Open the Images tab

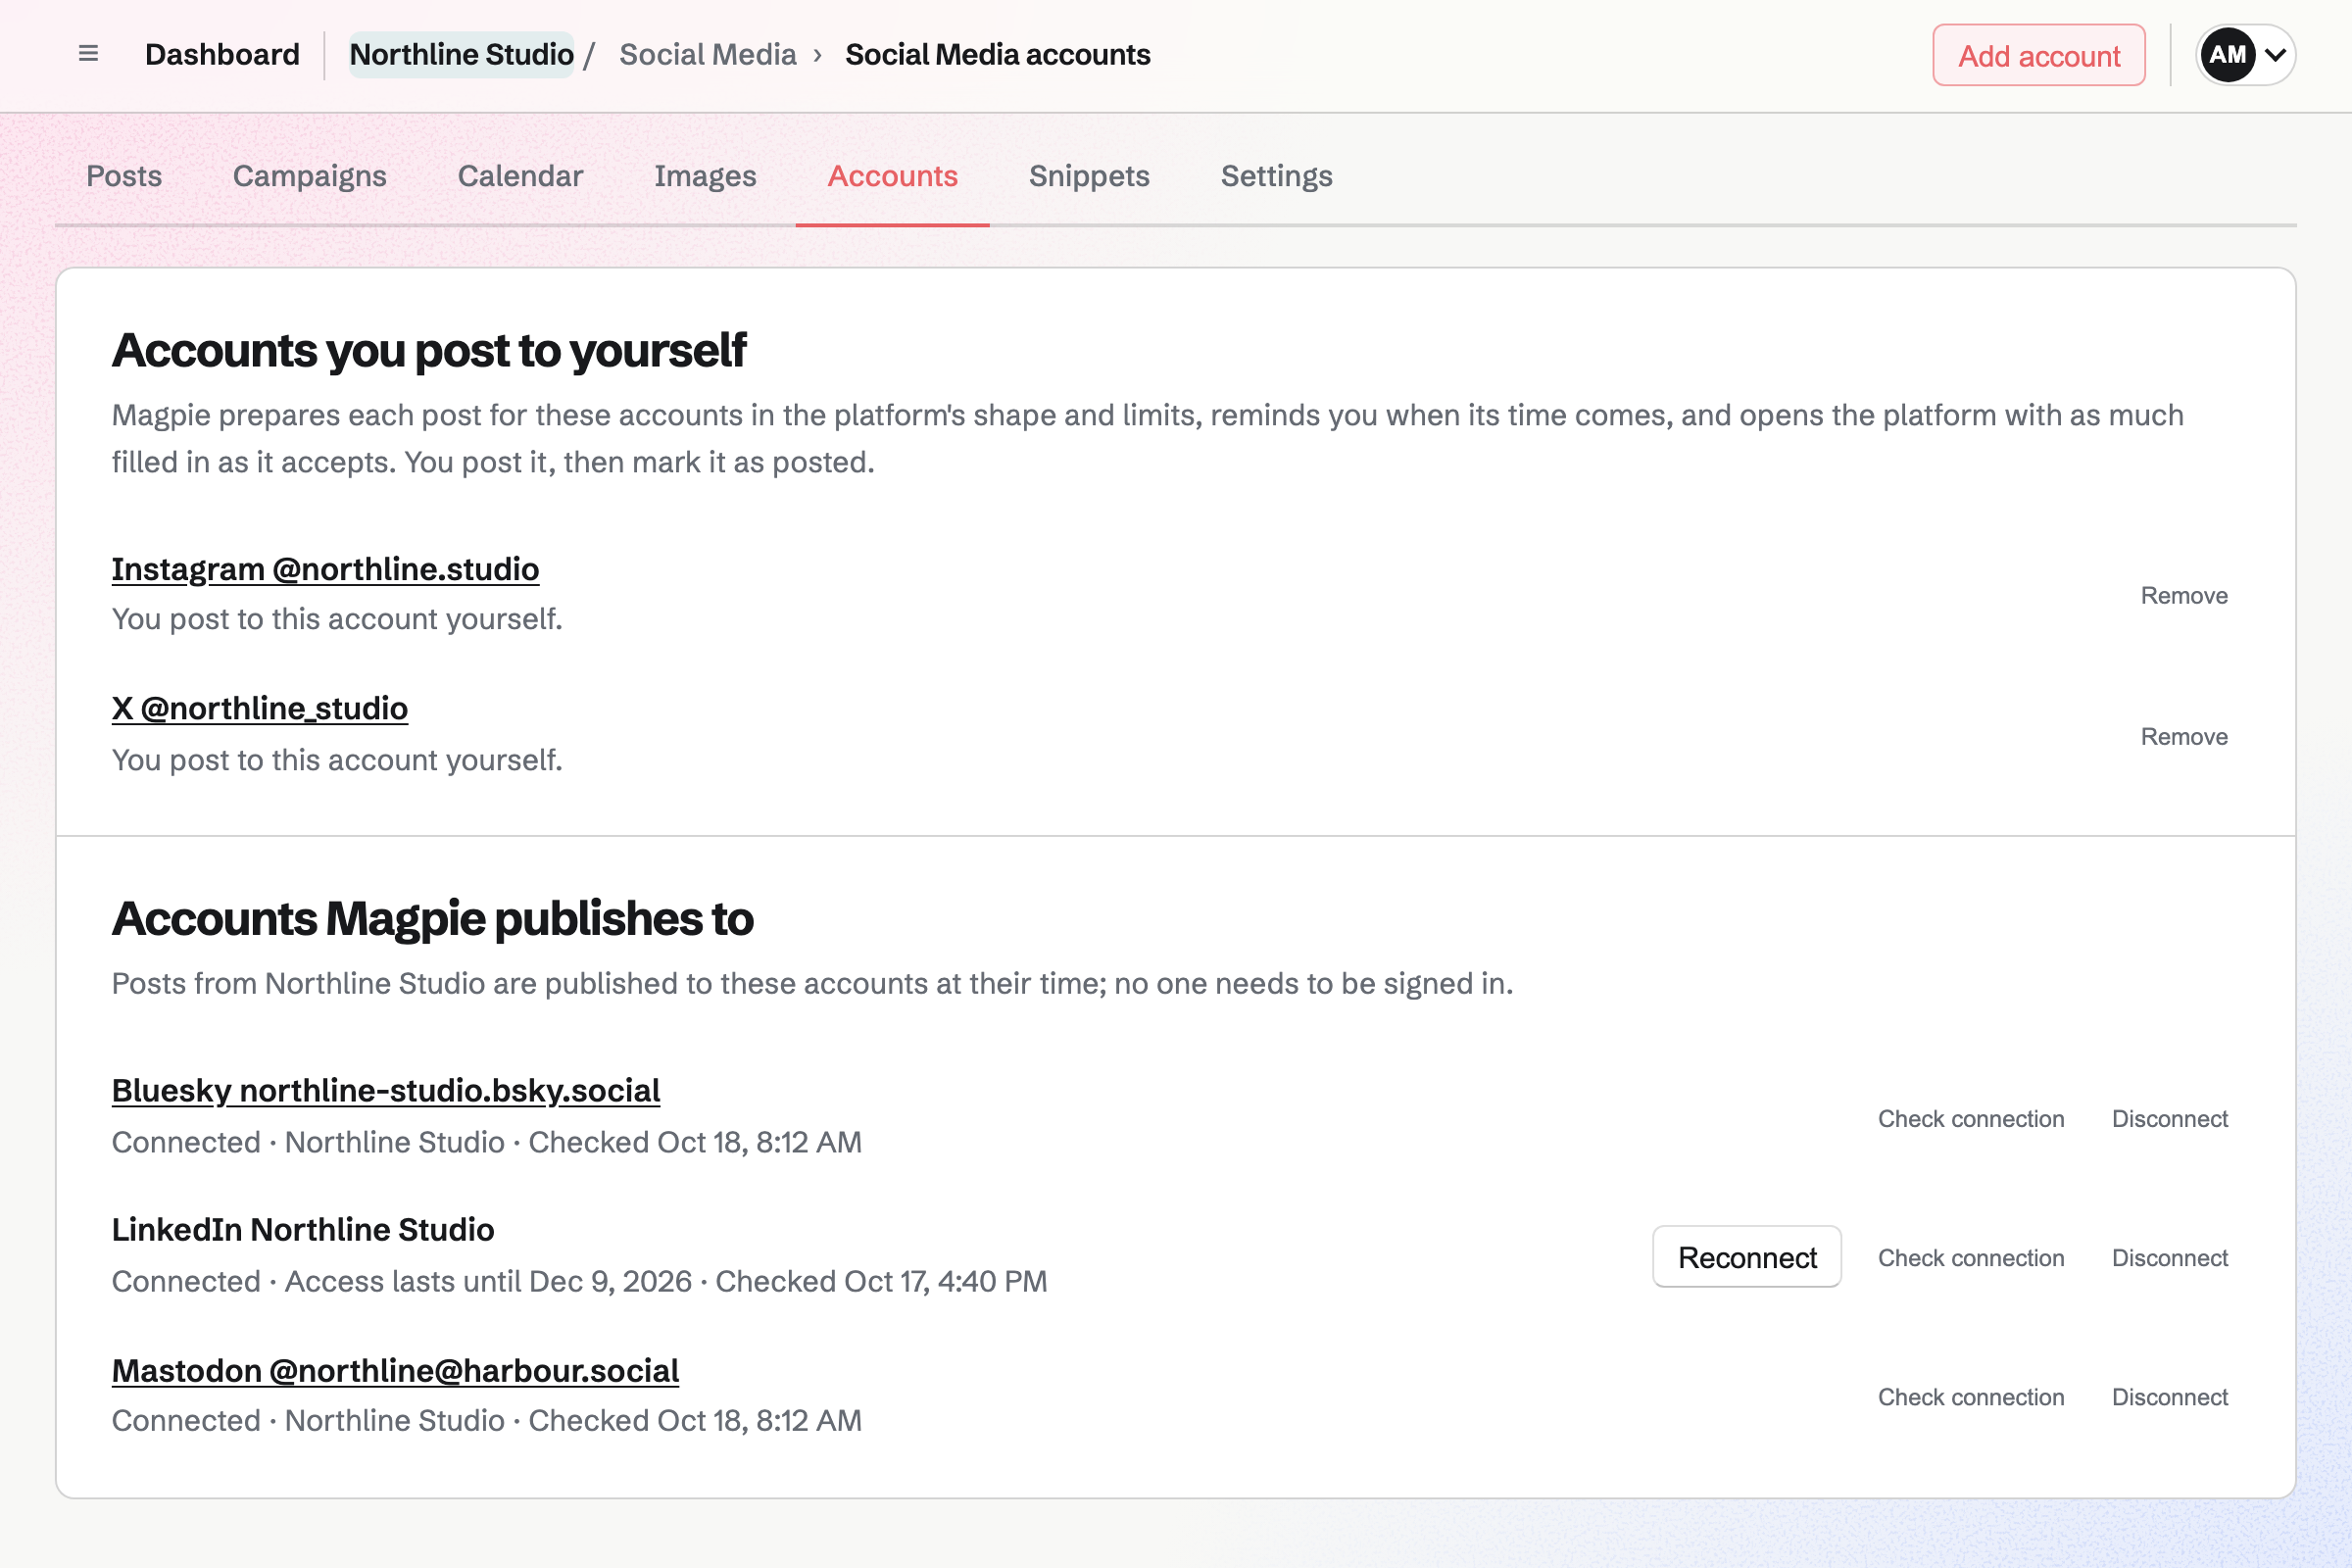[705, 176]
